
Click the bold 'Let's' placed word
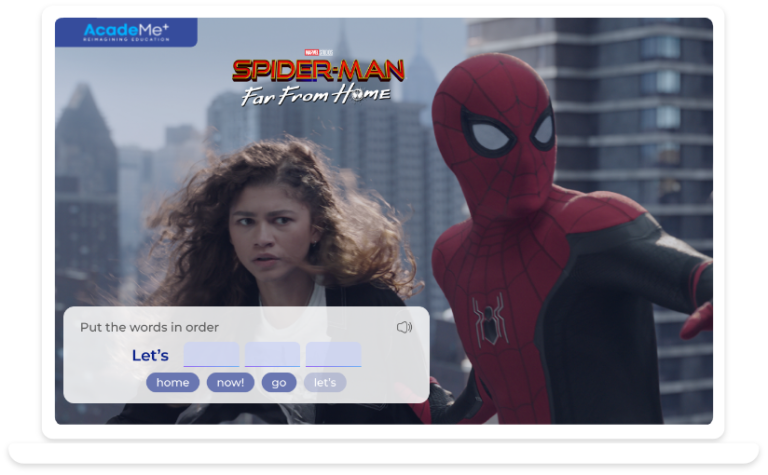[150, 356]
